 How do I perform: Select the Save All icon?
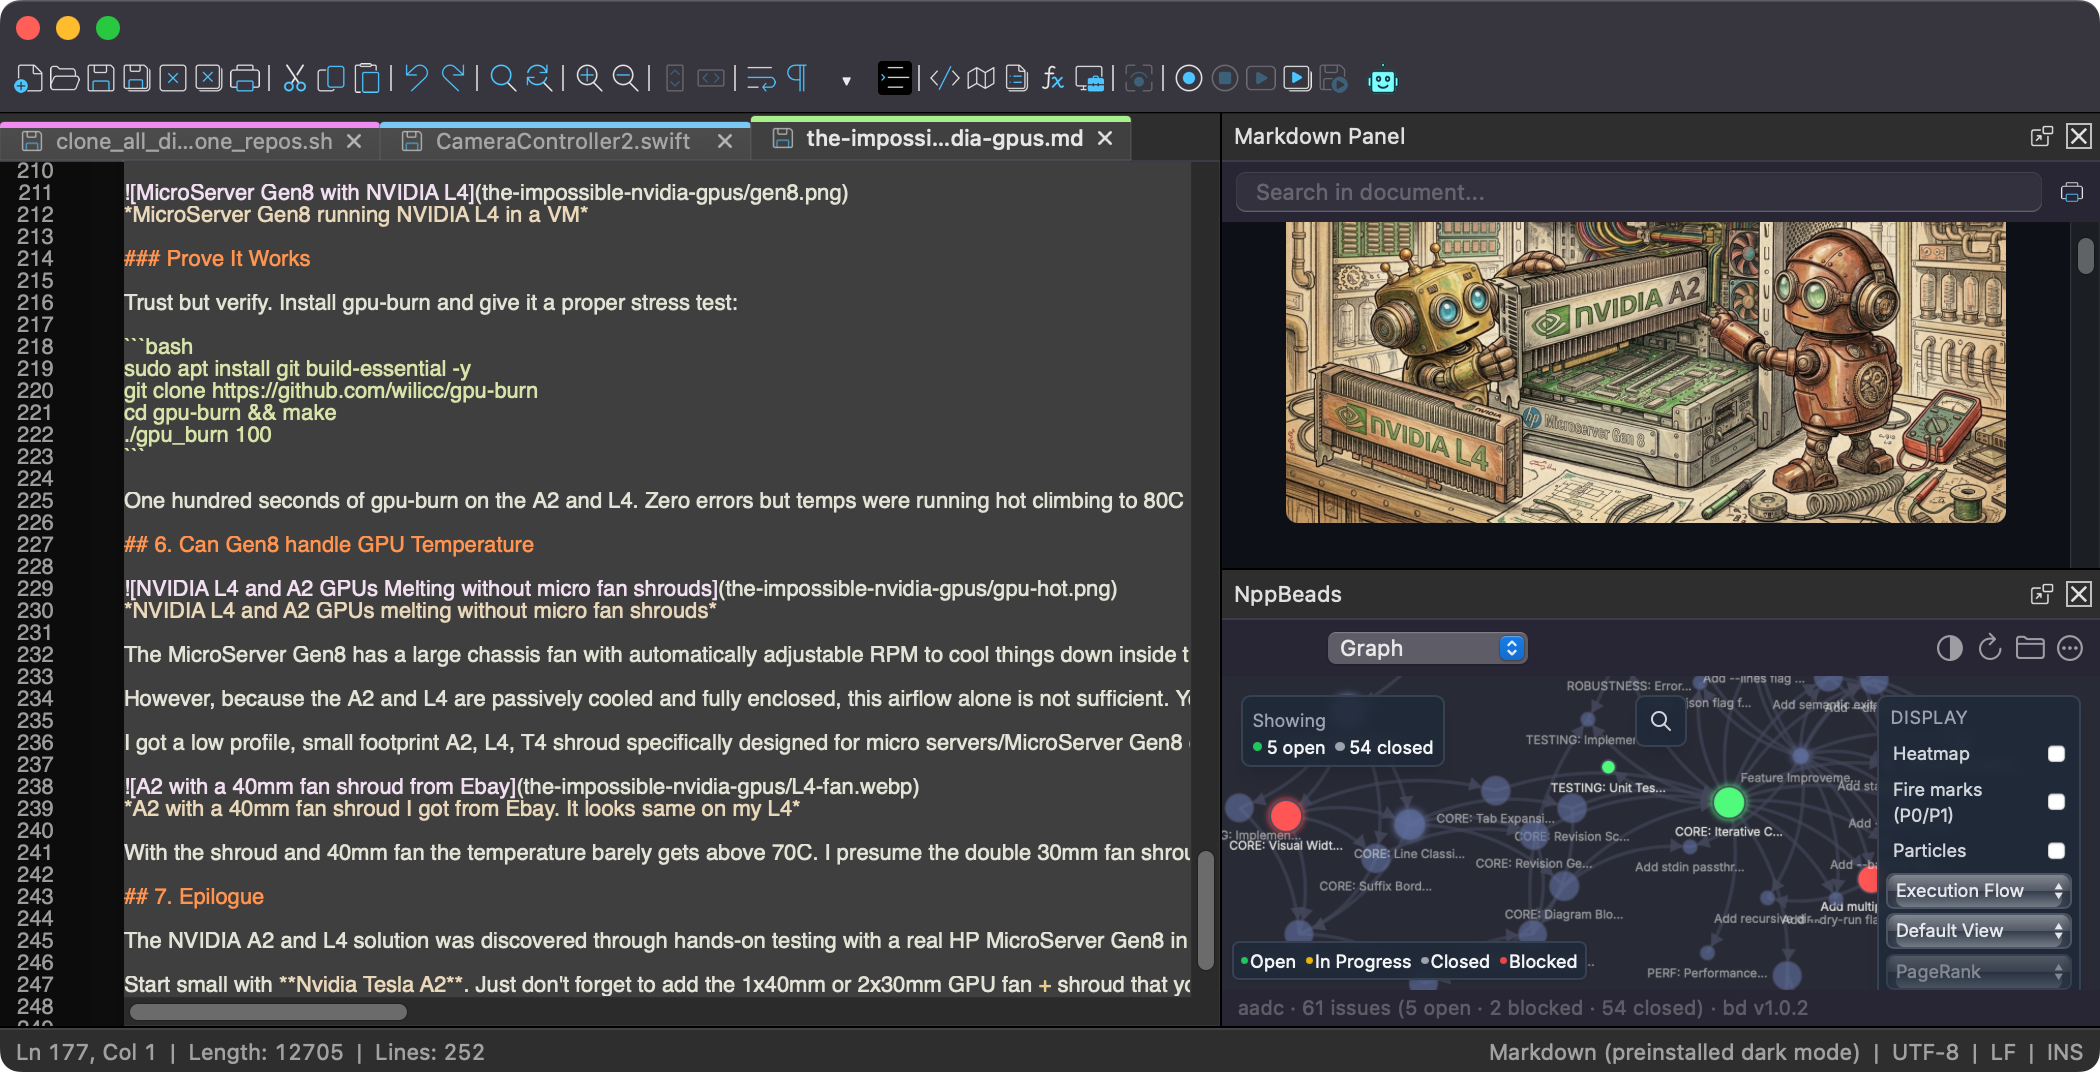pos(136,78)
